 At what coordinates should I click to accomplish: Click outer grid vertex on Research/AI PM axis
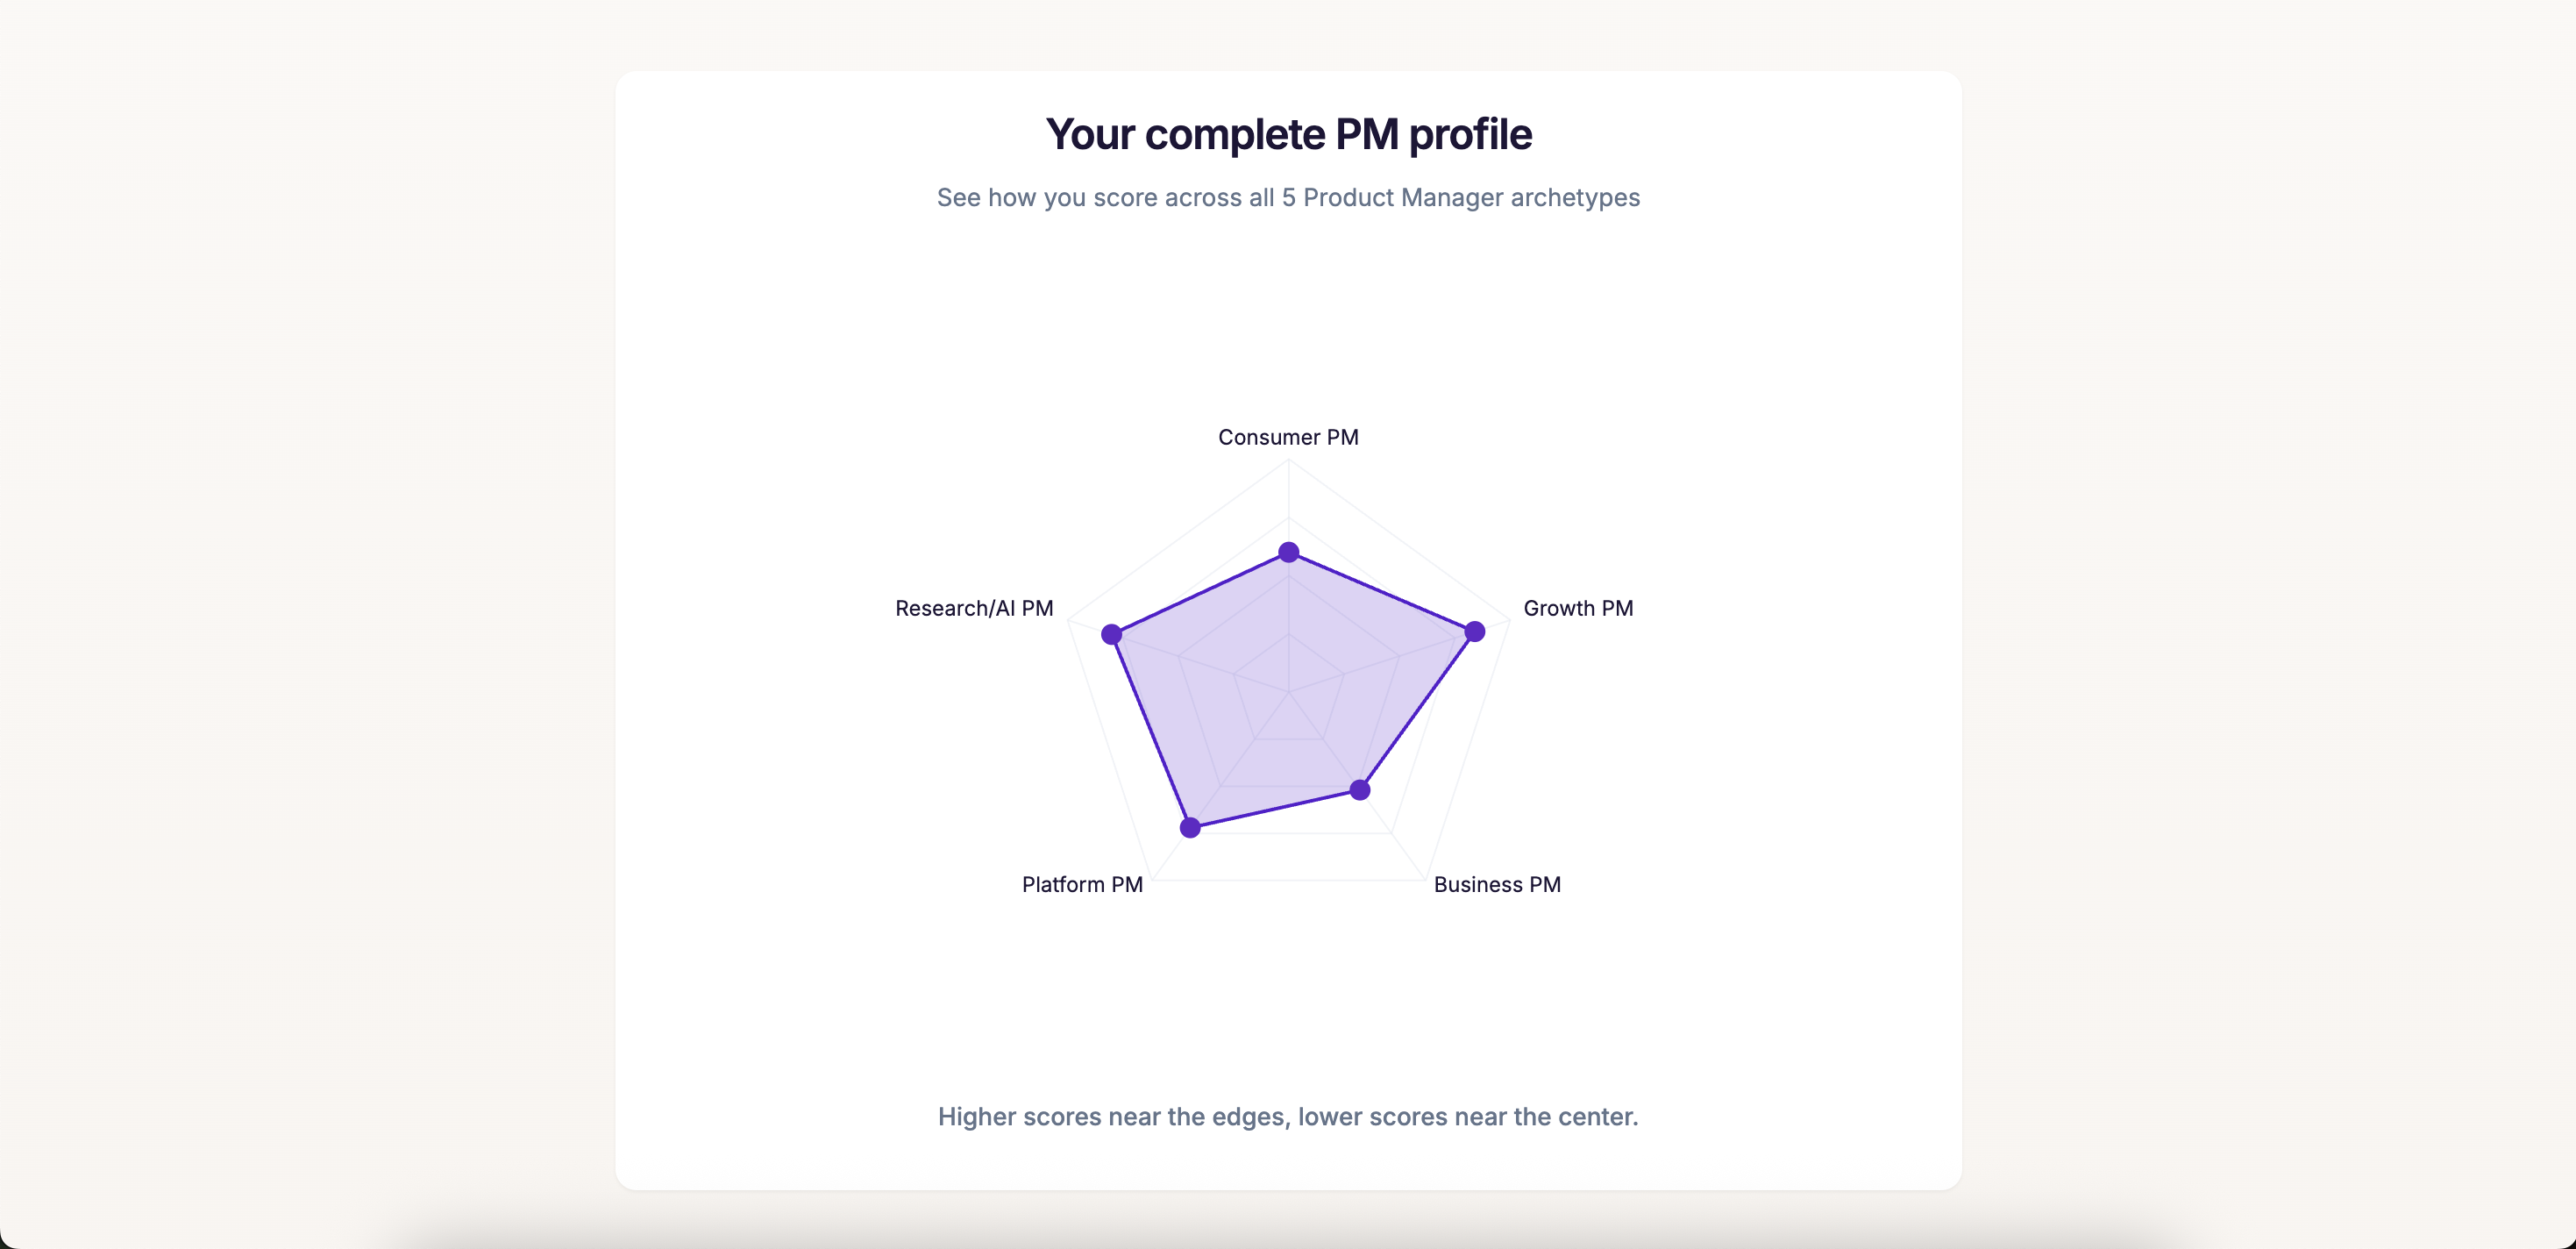click(x=1067, y=619)
